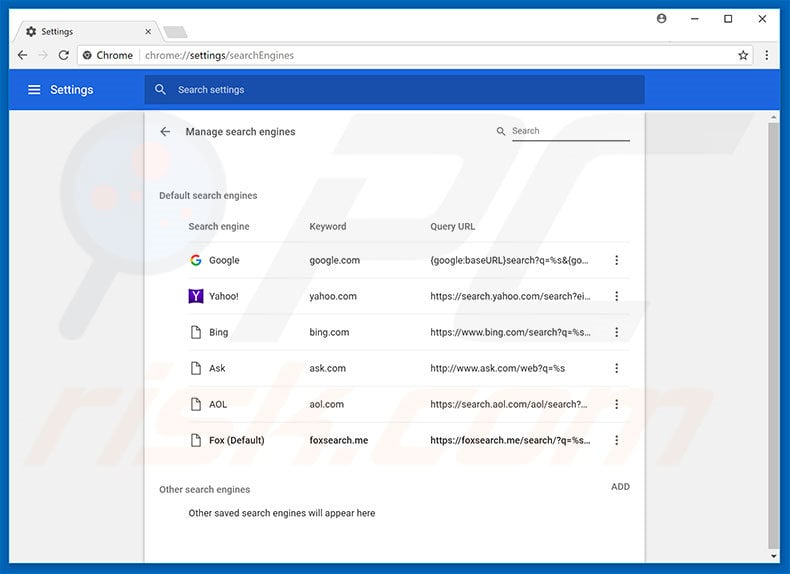Select the Yahoo! search engine name
The height and width of the screenshot is (574, 790).
[x=224, y=296]
